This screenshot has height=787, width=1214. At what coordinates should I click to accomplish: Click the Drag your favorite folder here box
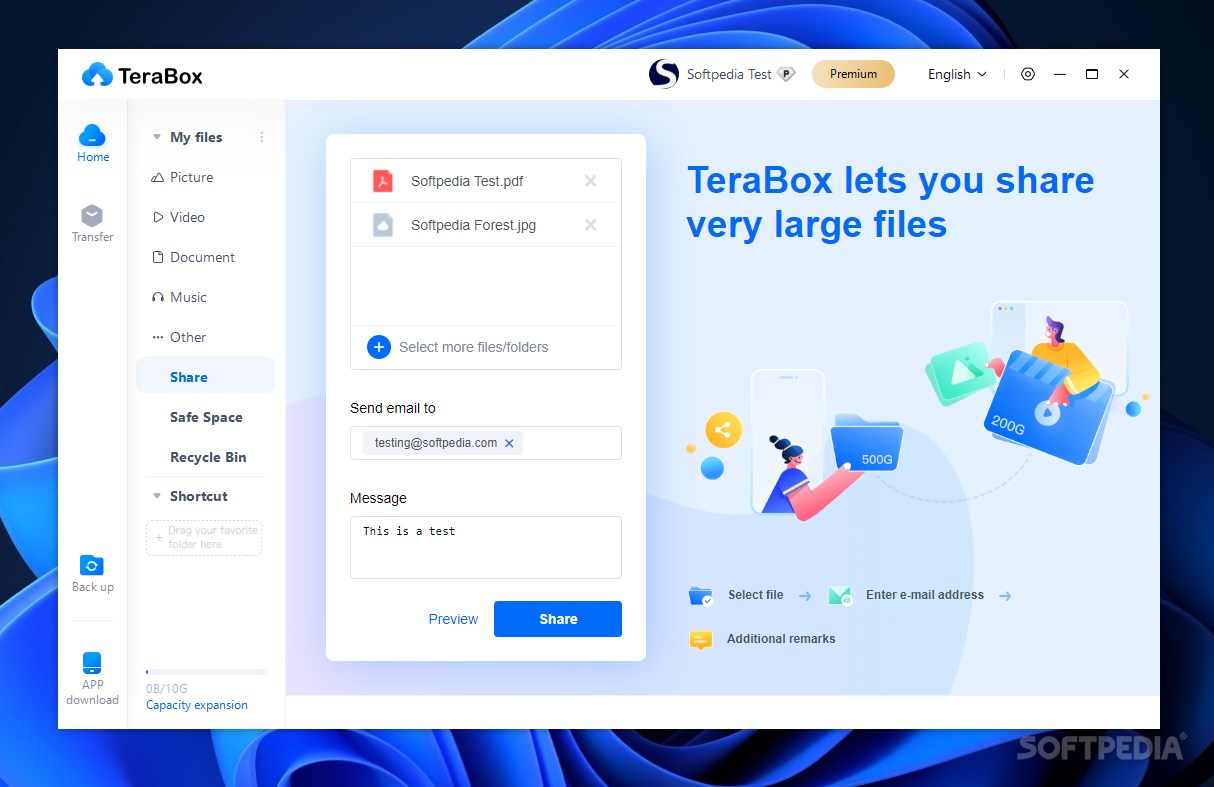(x=204, y=538)
